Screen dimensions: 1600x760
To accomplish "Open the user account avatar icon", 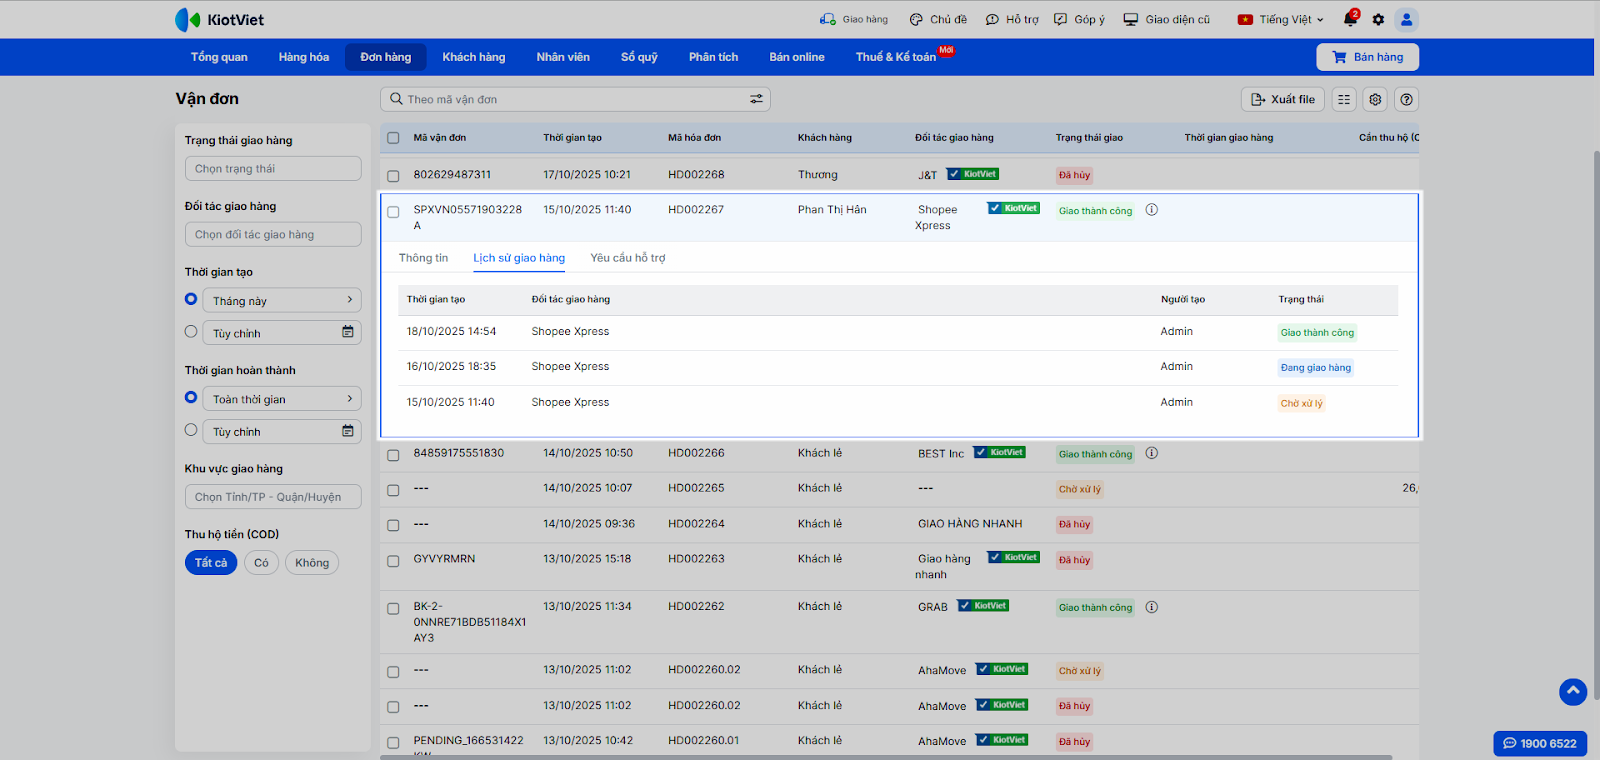I will pyautogui.click(x=1406, y=19).
